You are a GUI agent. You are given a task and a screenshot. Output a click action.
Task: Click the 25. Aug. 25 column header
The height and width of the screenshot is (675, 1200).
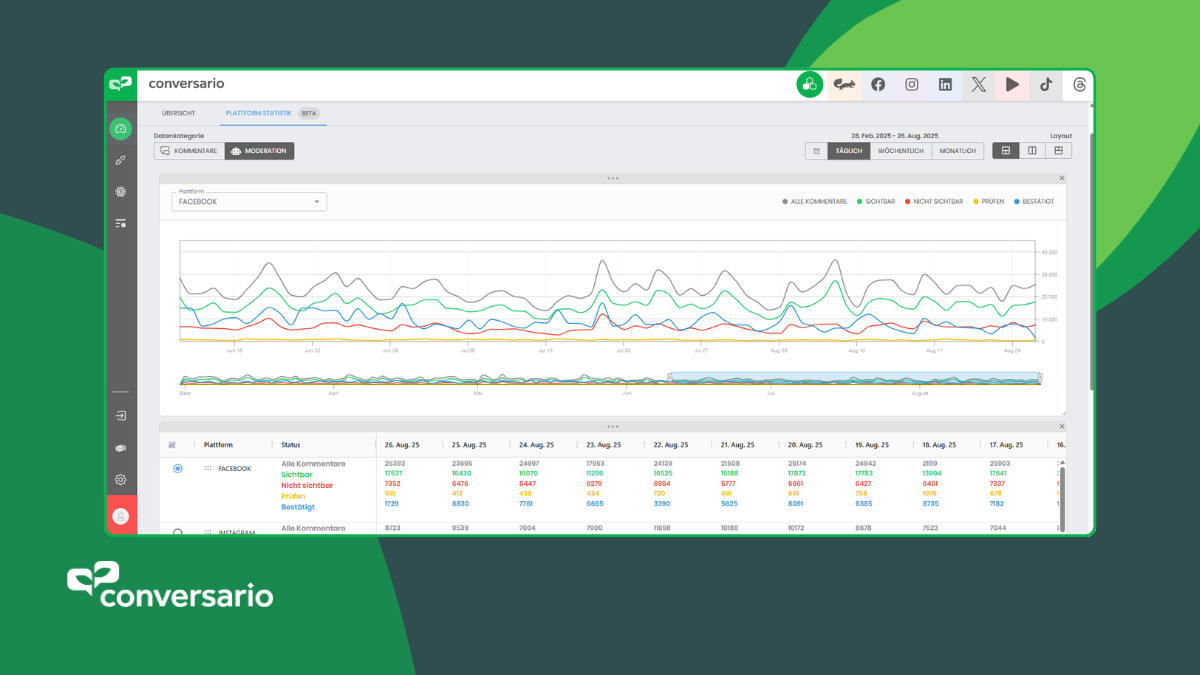pyautogui.click(x=469, y=445)
